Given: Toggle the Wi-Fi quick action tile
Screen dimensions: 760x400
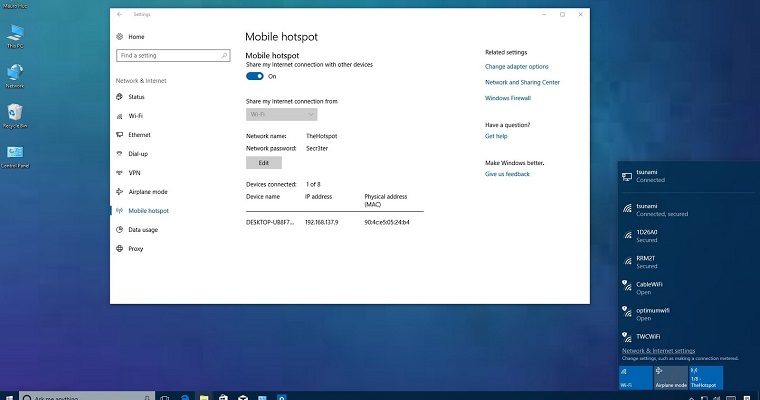Looking at the screenshot, I should 636,378.
